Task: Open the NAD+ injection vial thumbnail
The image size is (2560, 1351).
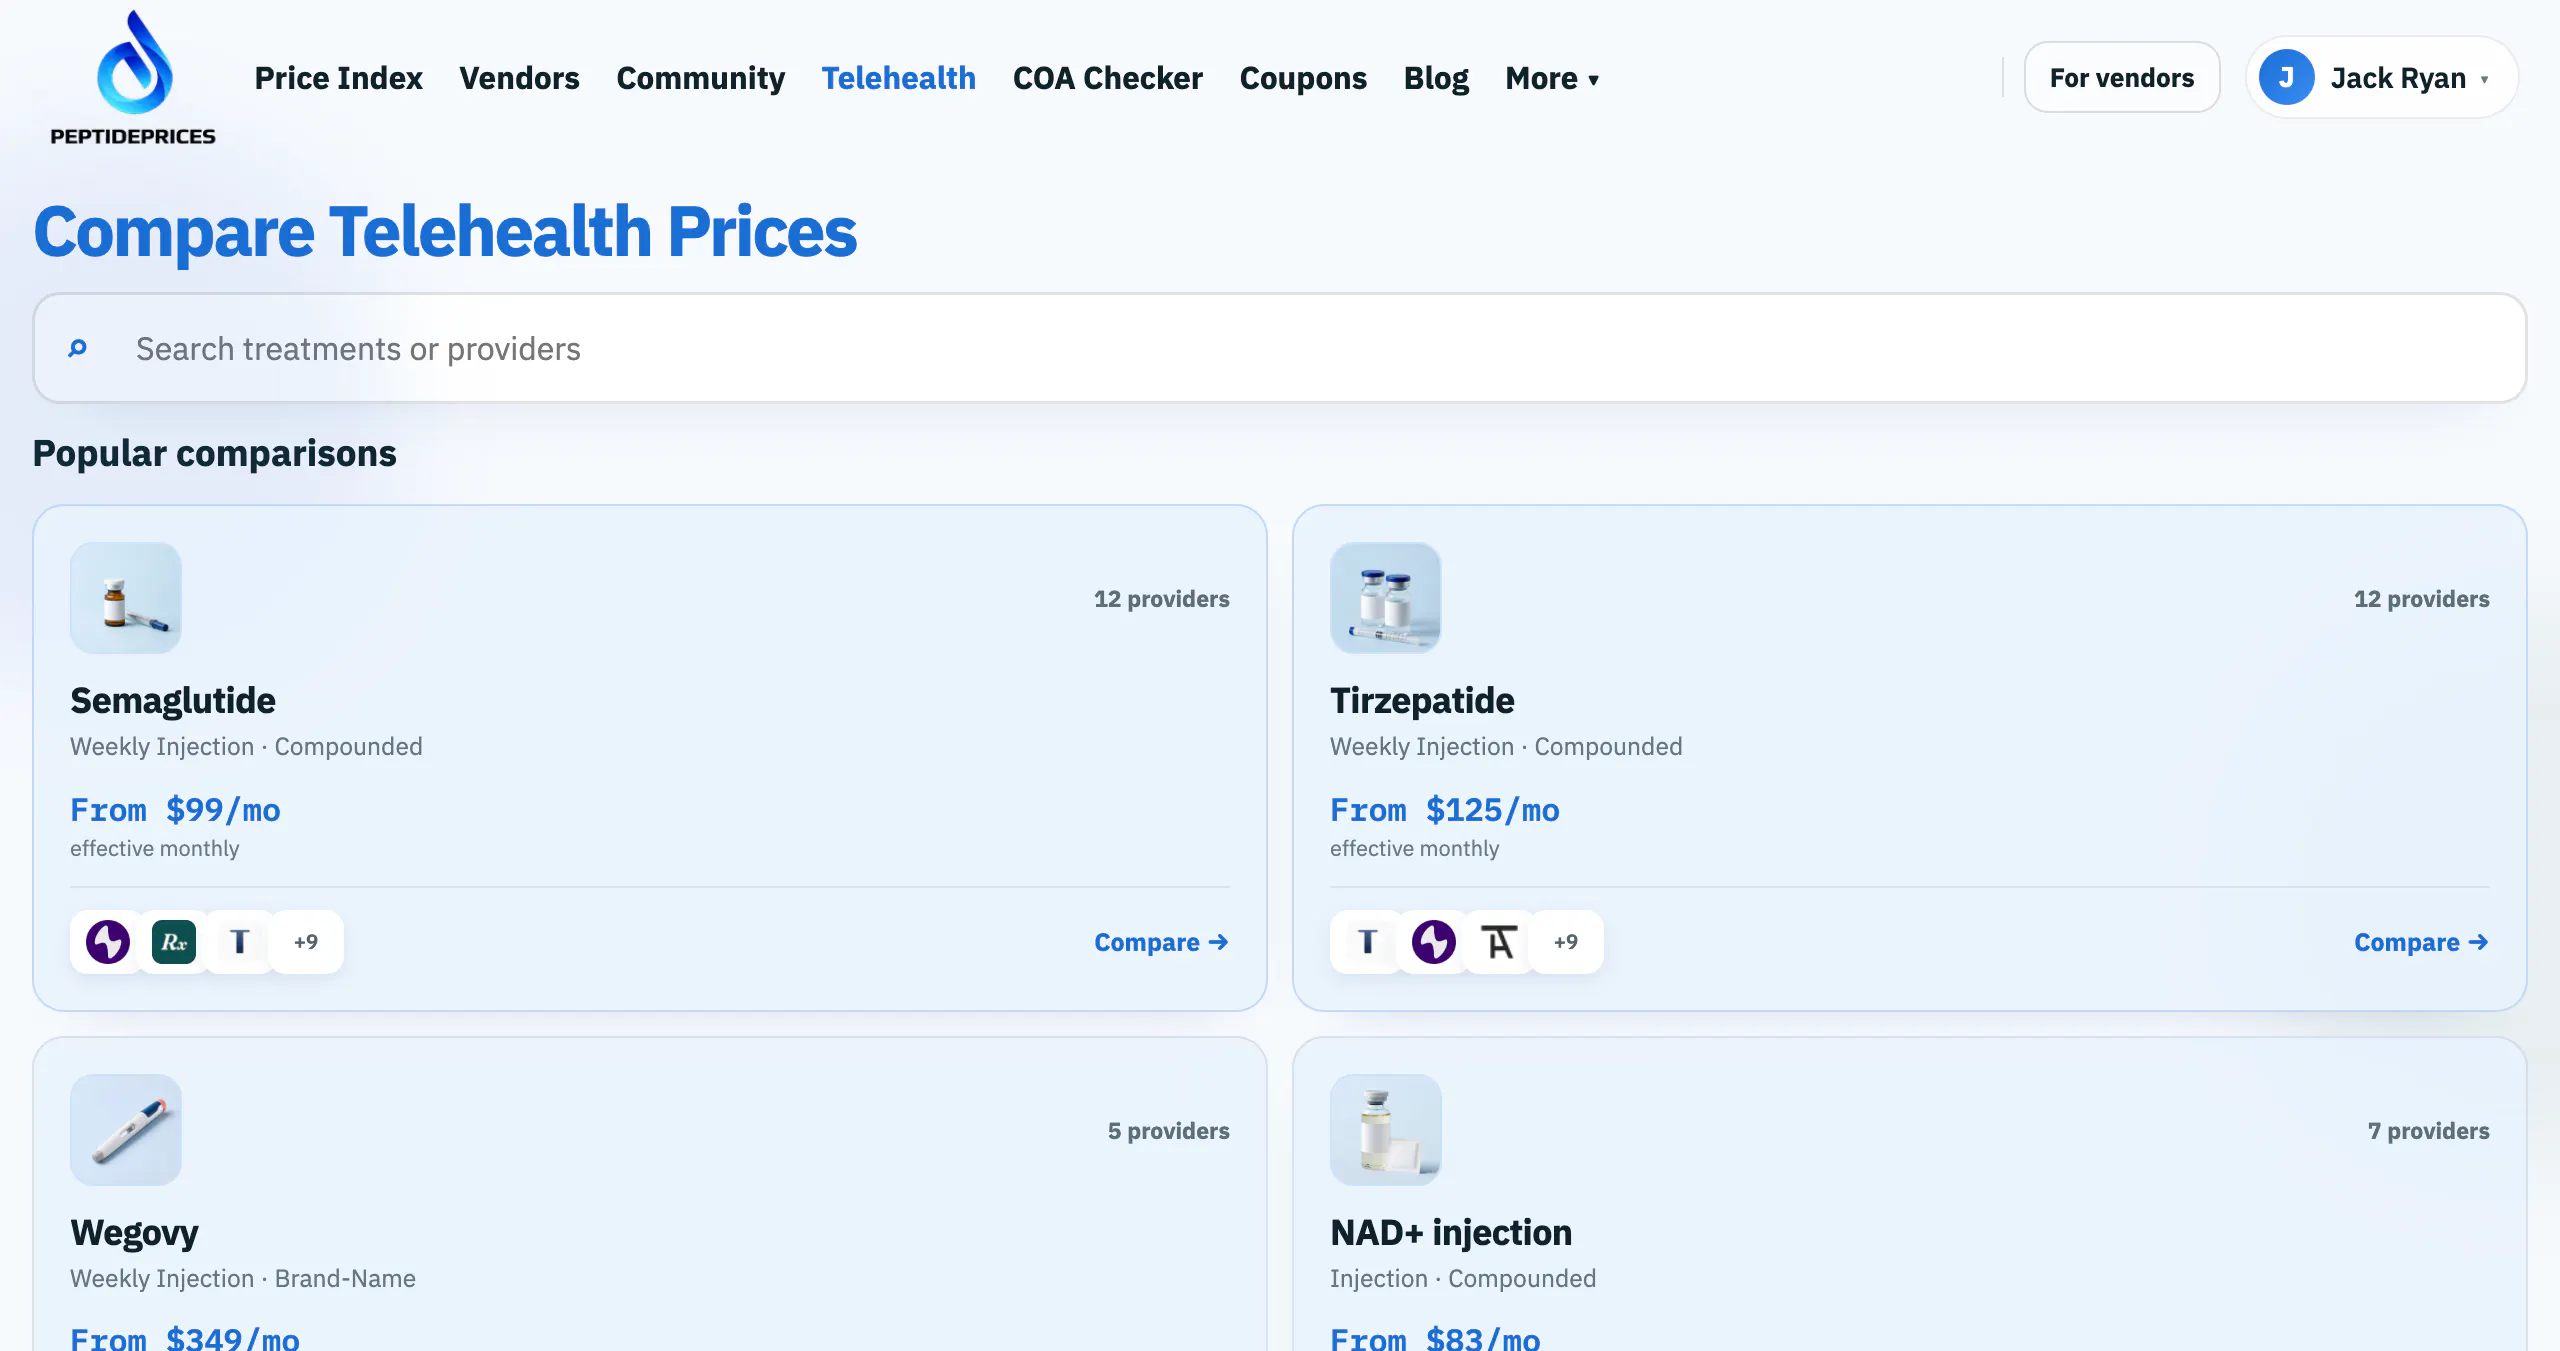Action: click(1386, 1130)
